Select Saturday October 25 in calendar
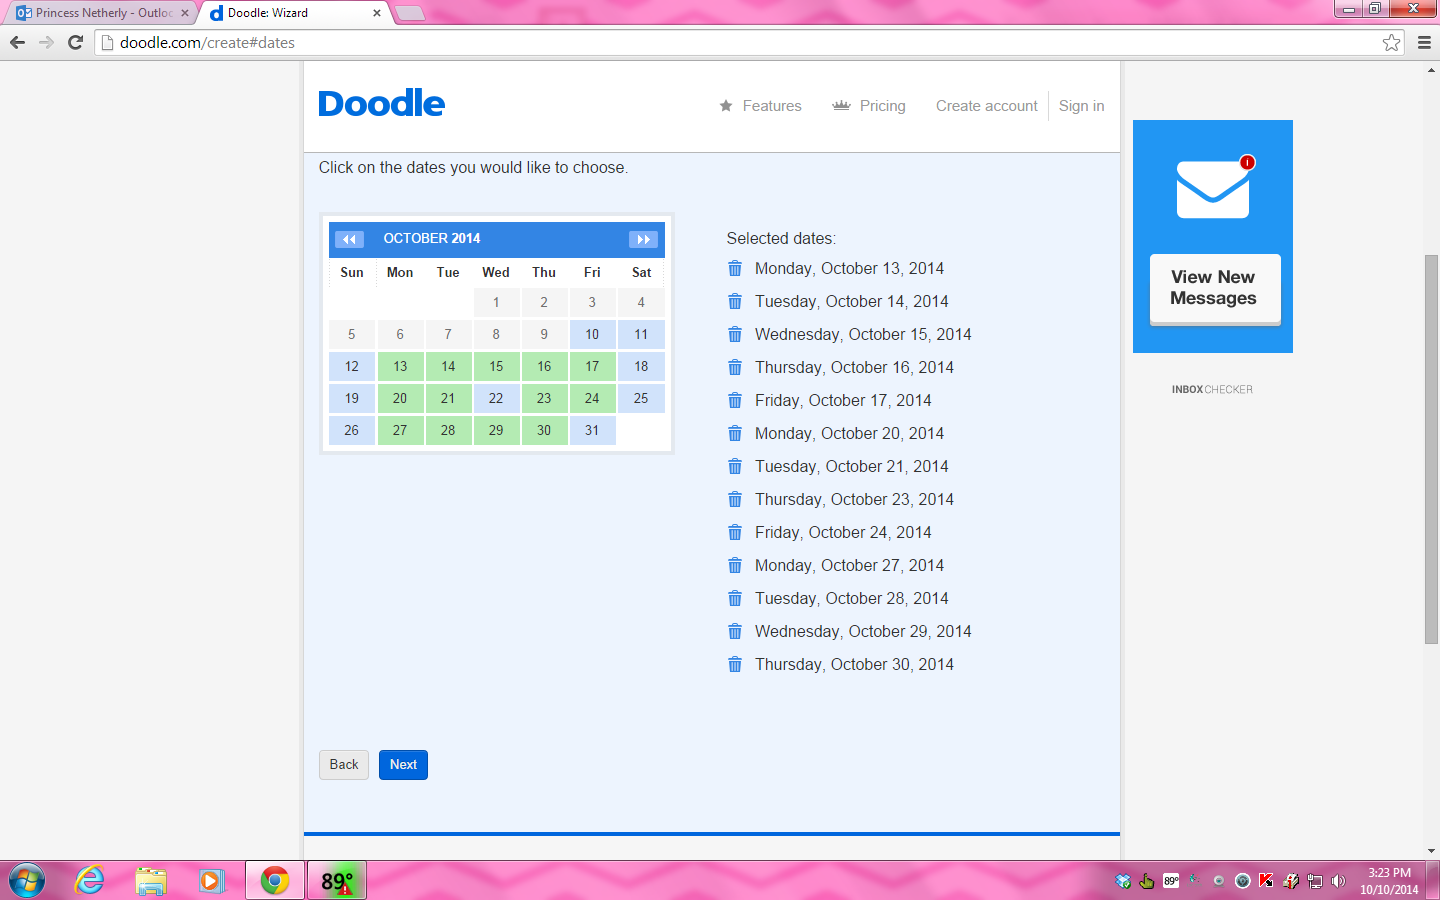The image size is (1440, 900). pos(641,398)
